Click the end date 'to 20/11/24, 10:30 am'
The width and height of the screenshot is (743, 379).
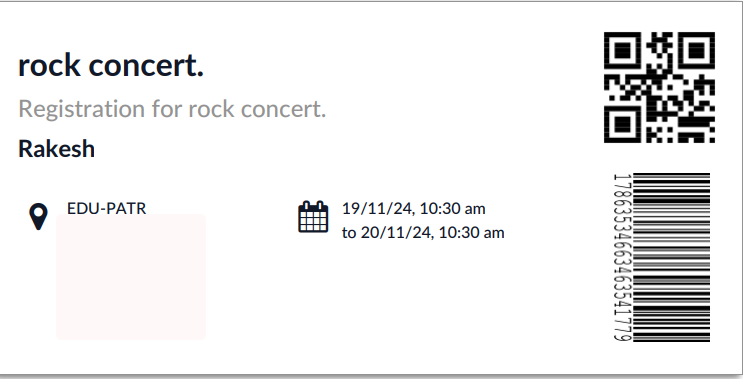click(423, 233)
